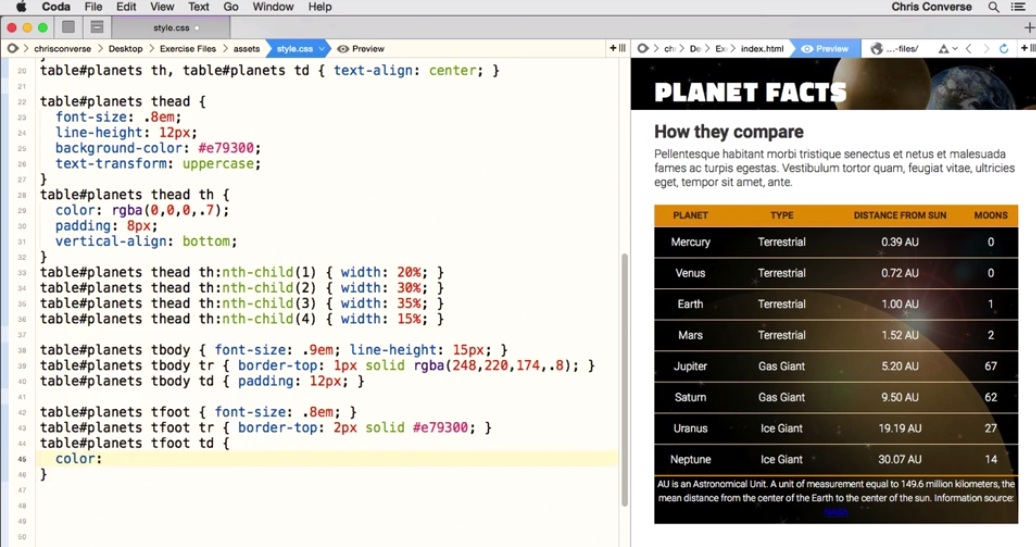
Task: Open the Apple menu
Action: click(x=20, y=7)
